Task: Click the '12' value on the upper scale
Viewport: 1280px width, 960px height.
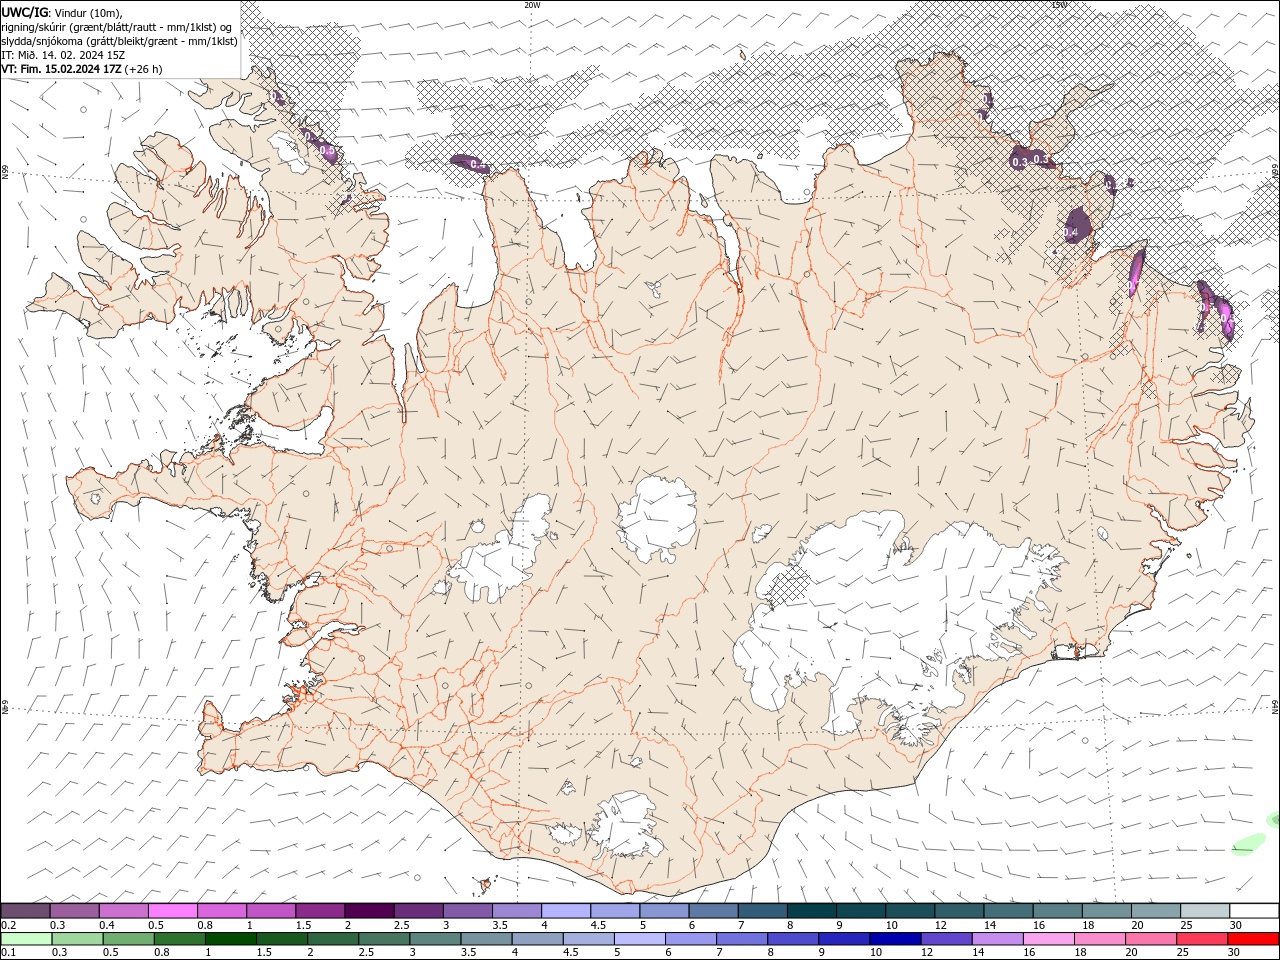Action: click(940, 925)
